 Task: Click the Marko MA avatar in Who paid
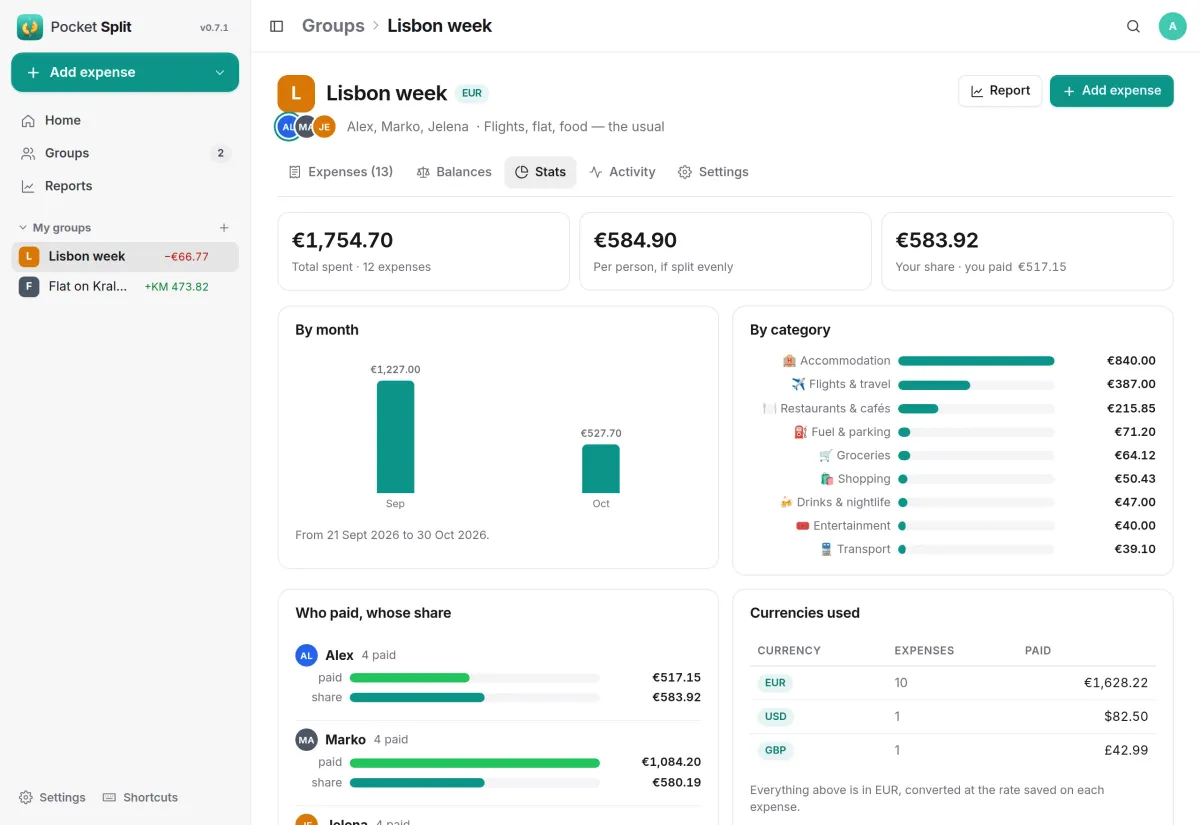306,740
